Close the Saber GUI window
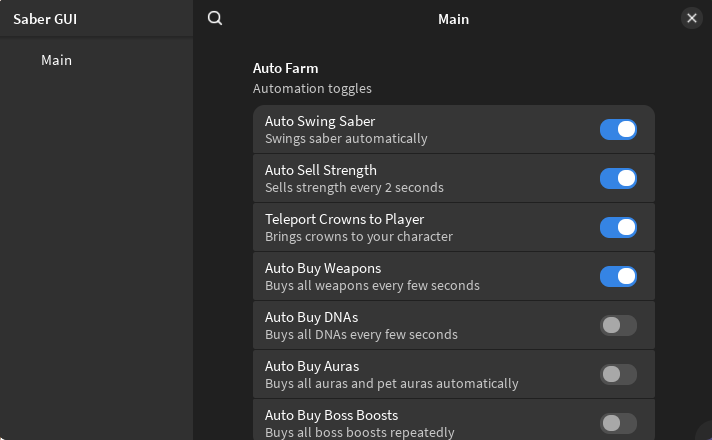Image resolution: width=712 pixels, height=440 pixels. click(x=691, y=18)
